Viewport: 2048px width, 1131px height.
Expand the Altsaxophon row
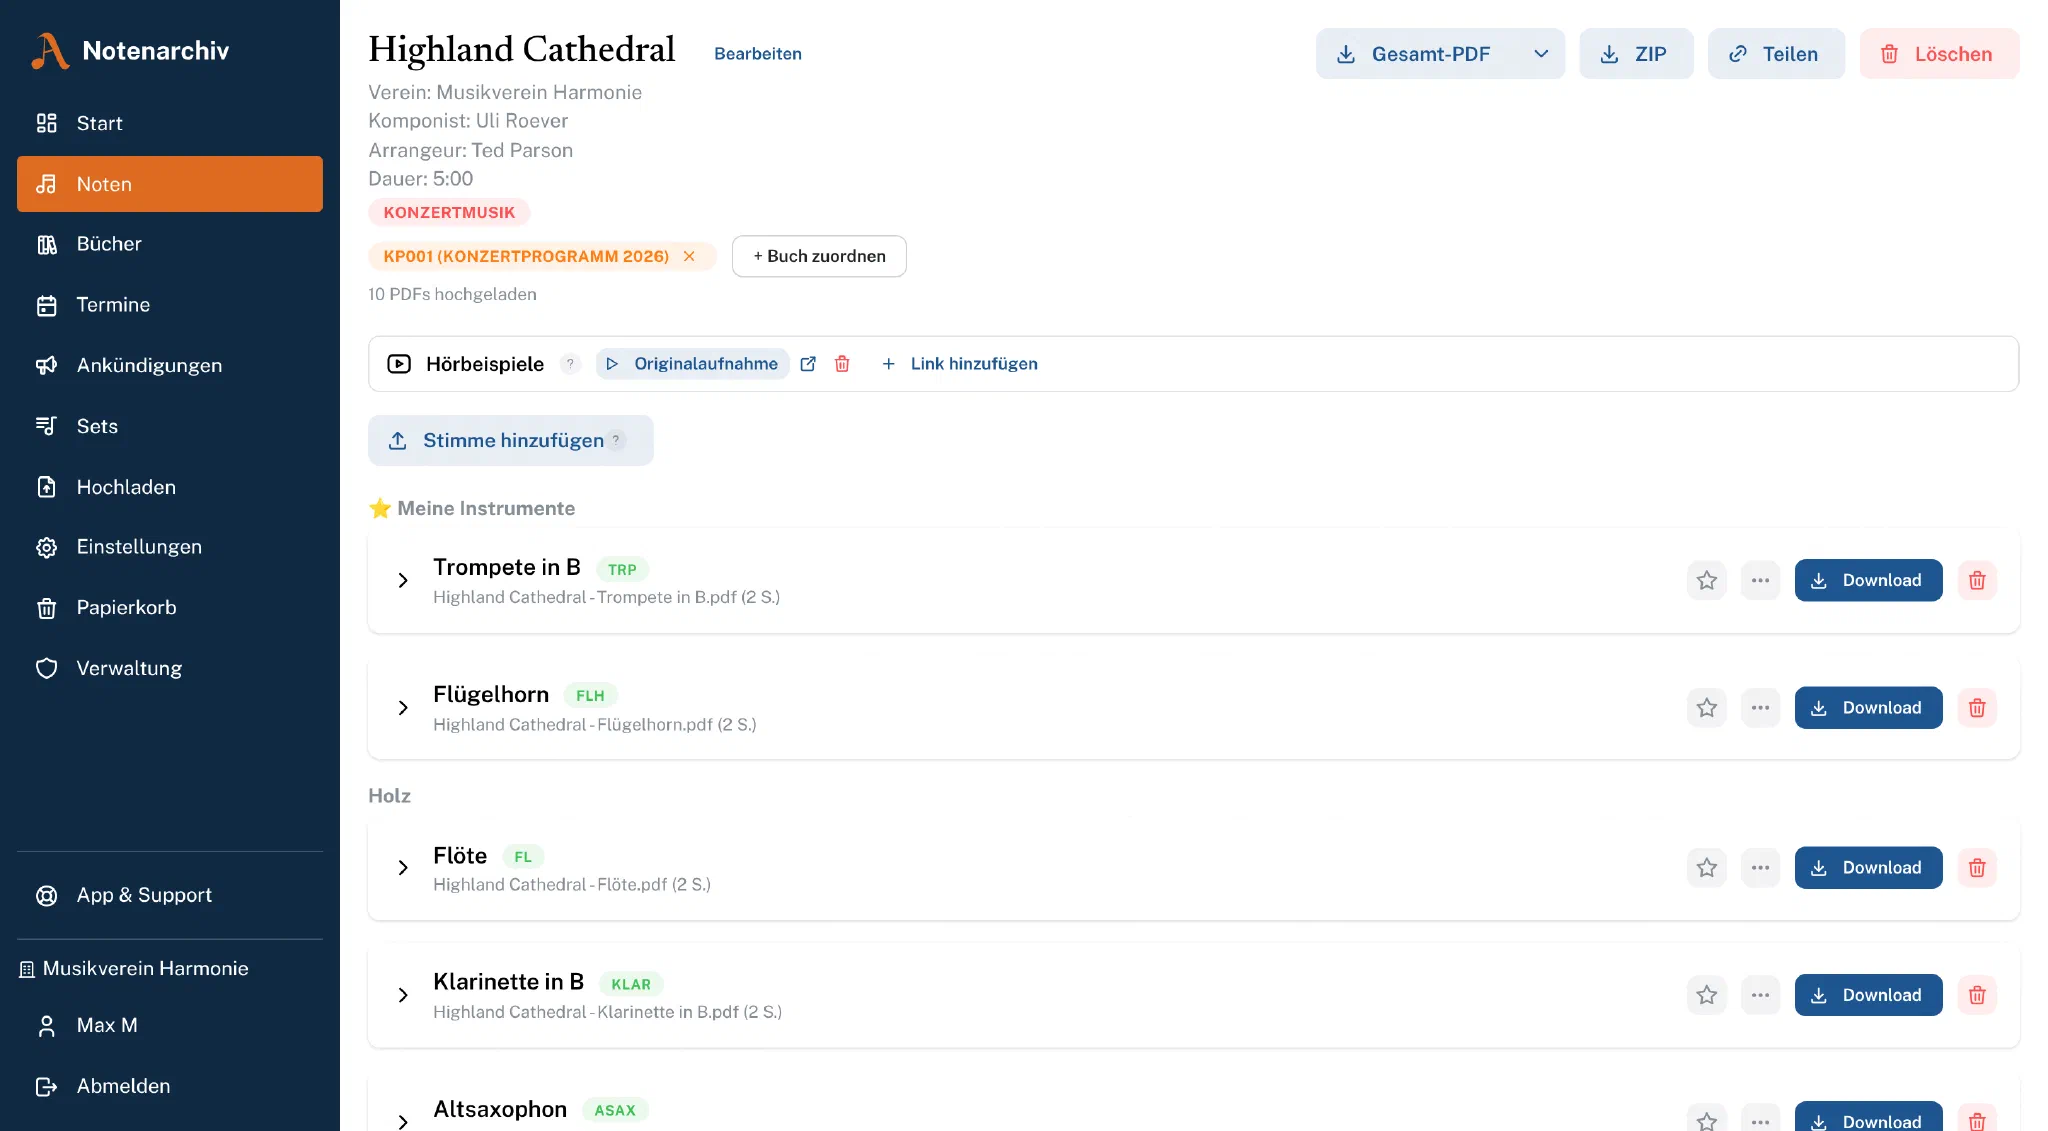(x=403, y=1122)
